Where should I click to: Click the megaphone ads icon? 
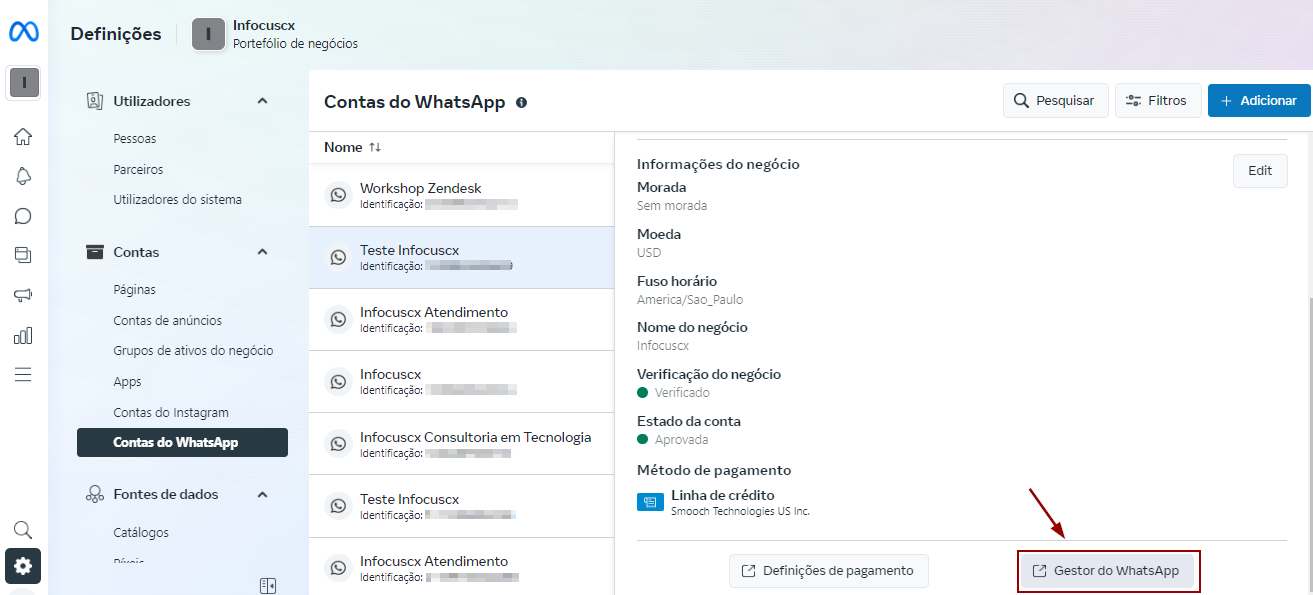23,295
